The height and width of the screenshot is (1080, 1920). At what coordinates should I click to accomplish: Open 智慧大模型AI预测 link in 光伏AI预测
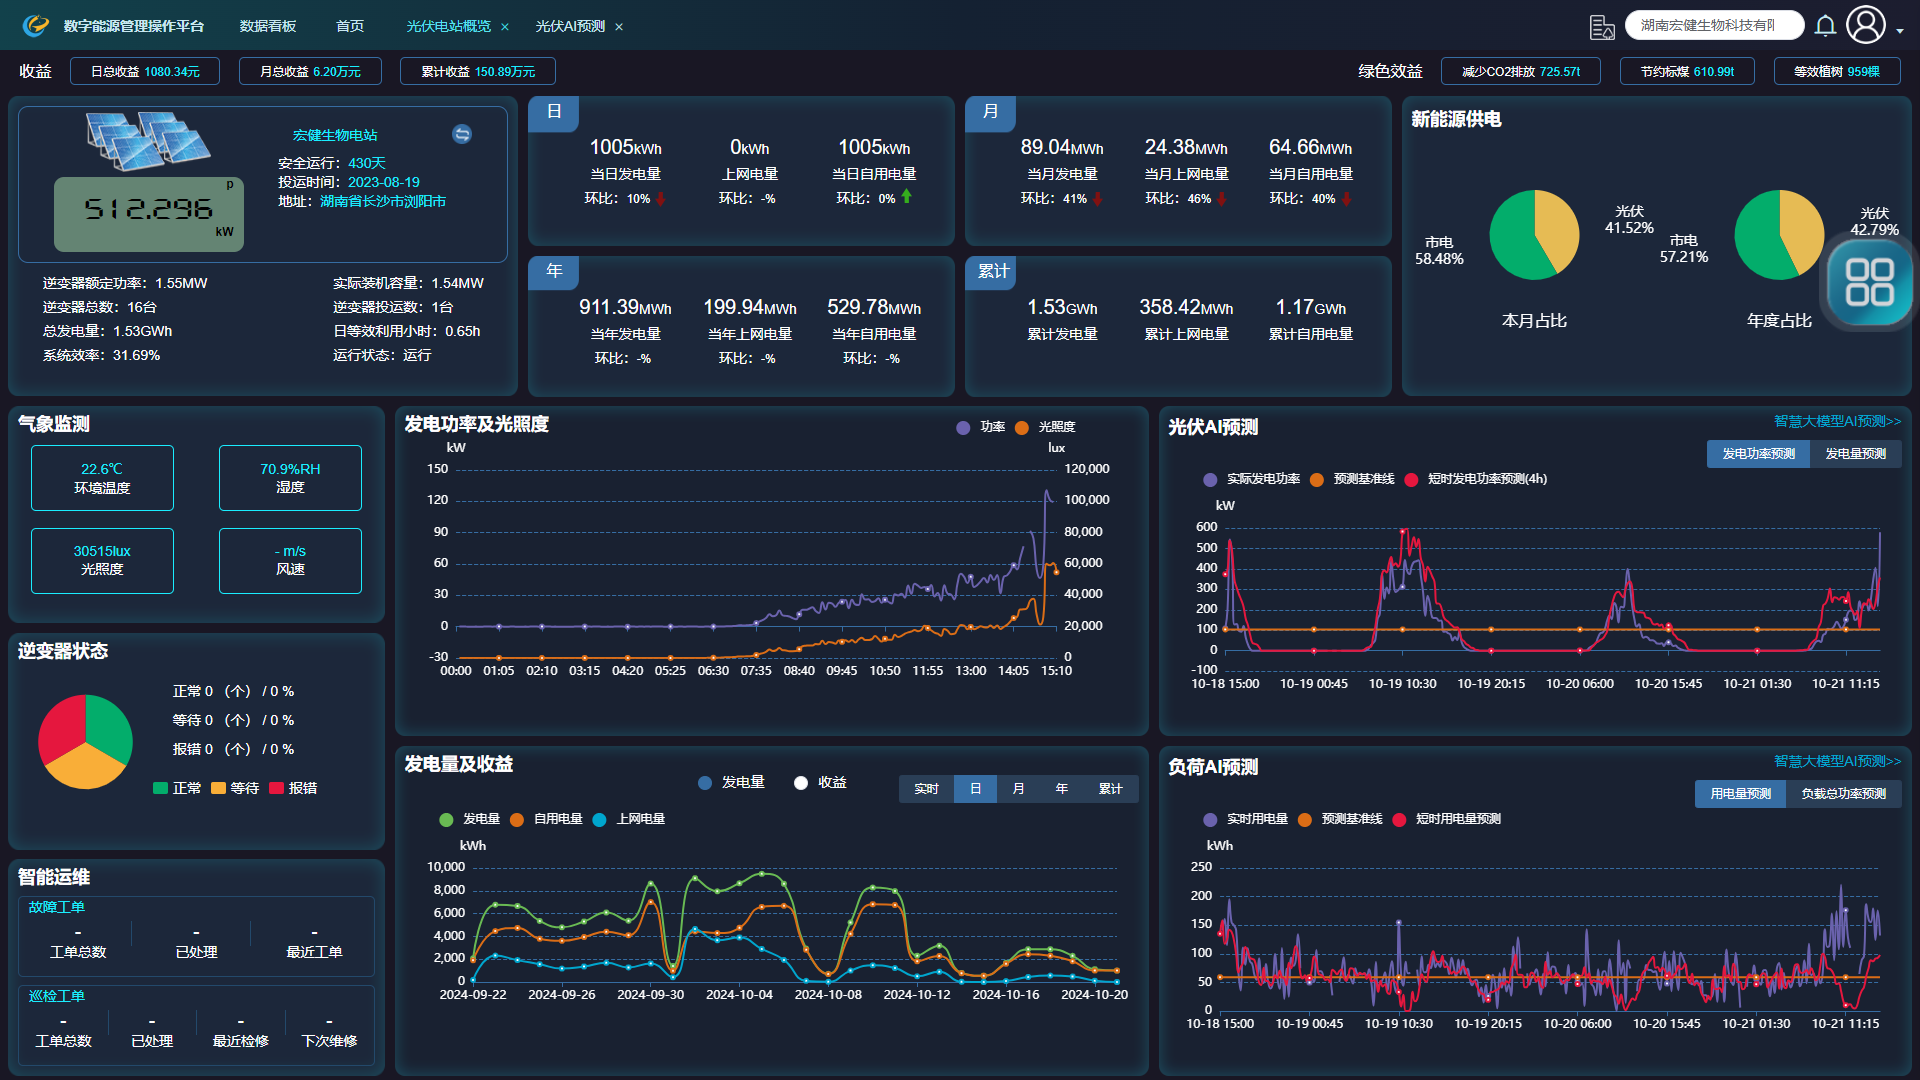pos(1837,421)
